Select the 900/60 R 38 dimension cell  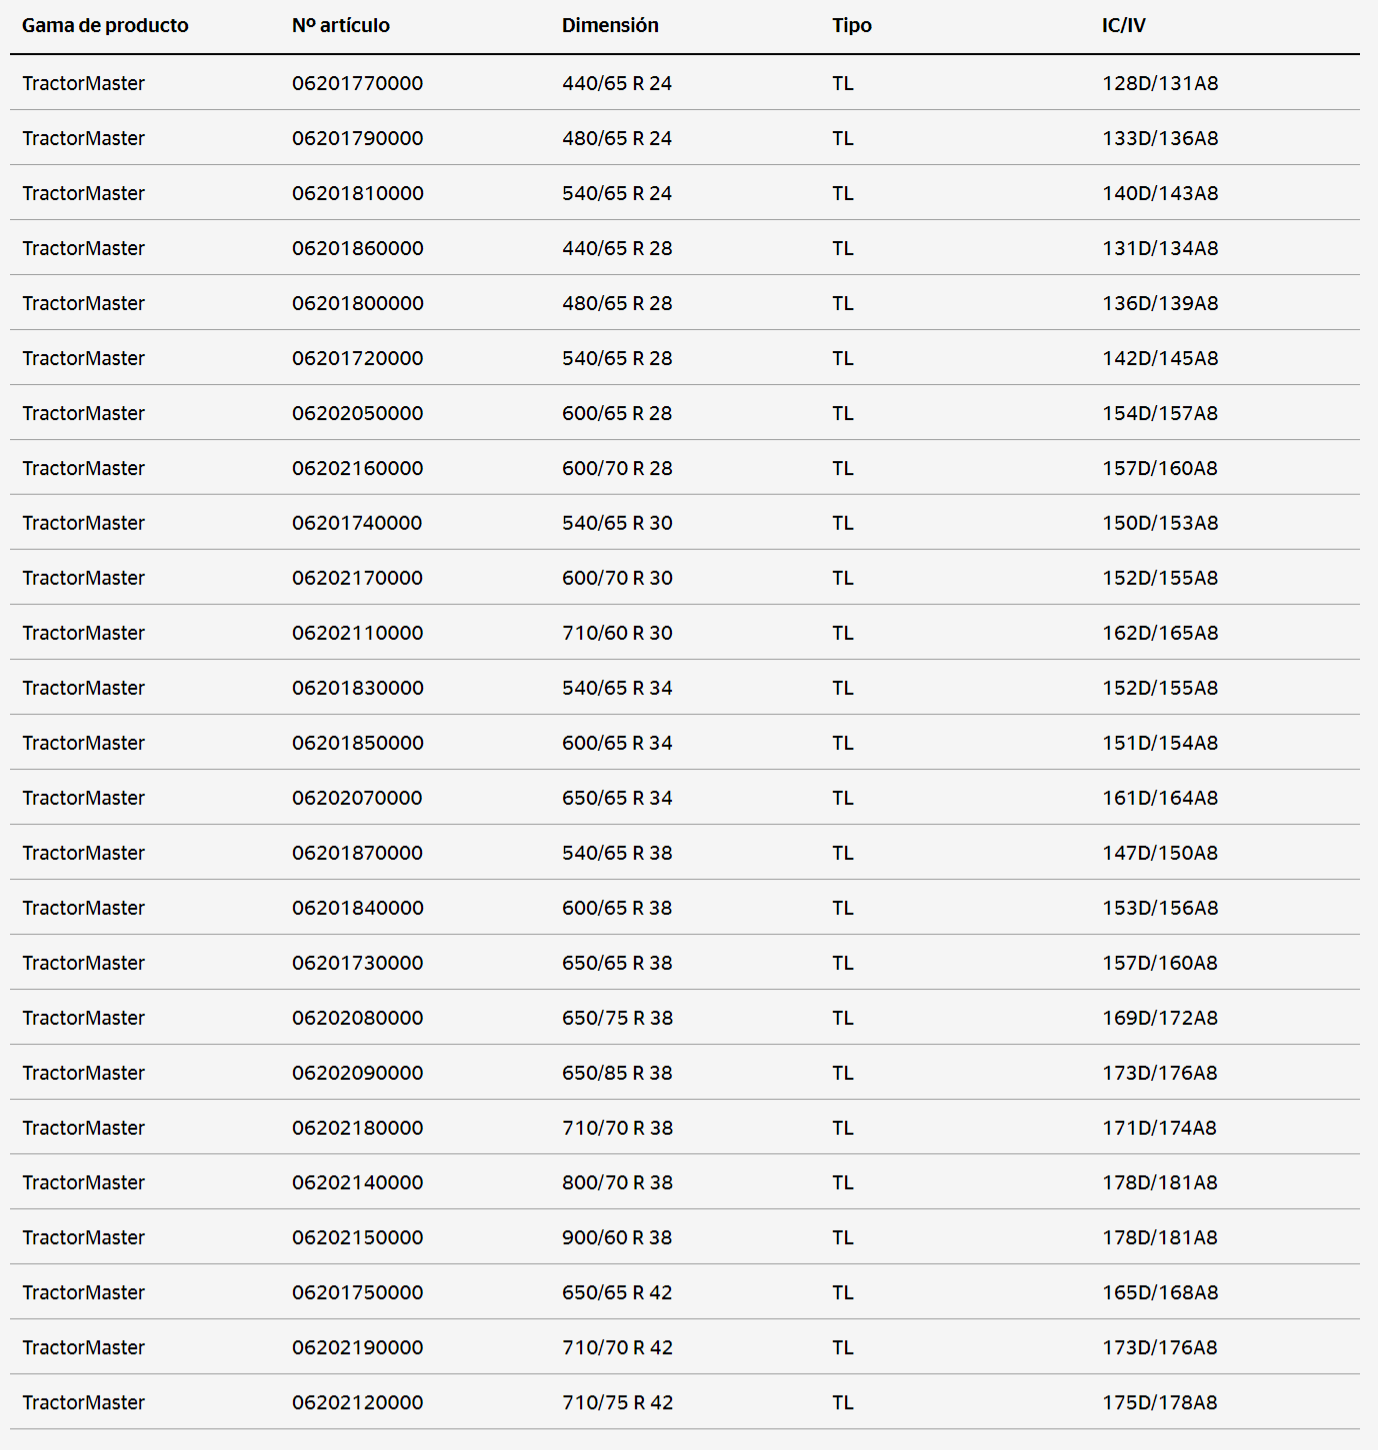point(617,1237)
